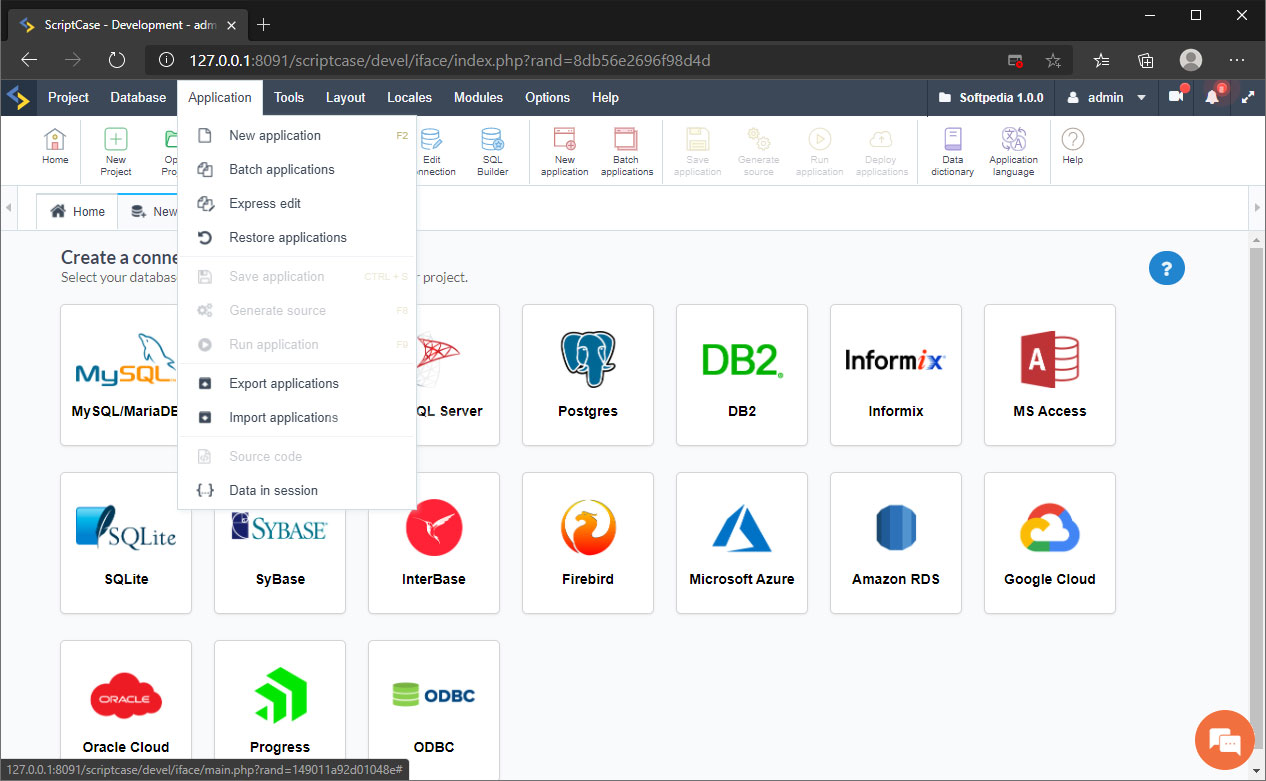Open the Modules menu
1266x781 pixels.
click(x=479, y=97)
